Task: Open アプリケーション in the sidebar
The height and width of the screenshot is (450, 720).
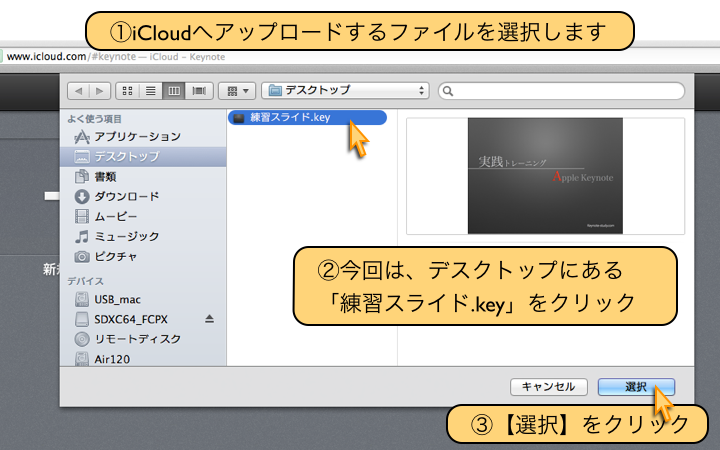Action: (137, 136)
